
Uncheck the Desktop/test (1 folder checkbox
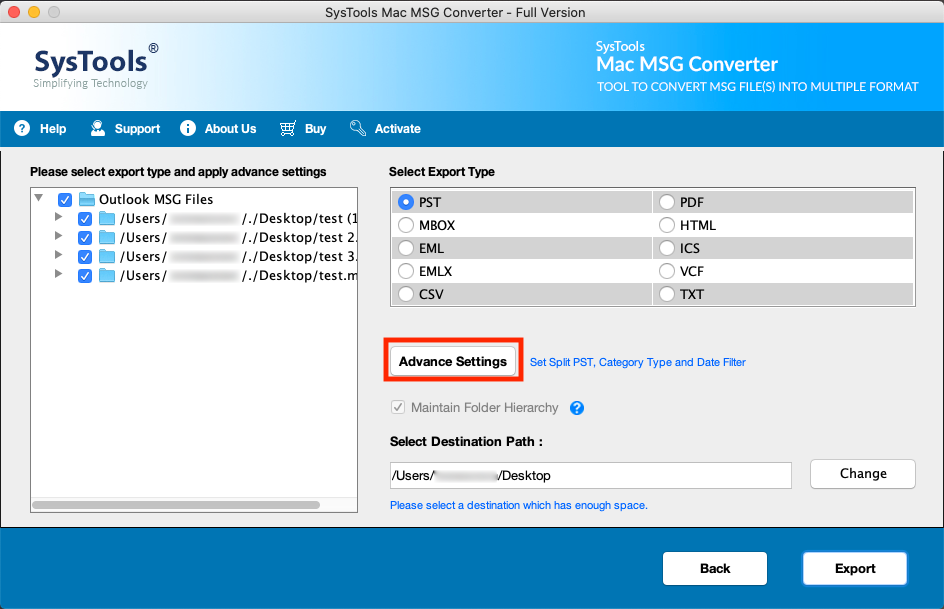click(85, 218)
